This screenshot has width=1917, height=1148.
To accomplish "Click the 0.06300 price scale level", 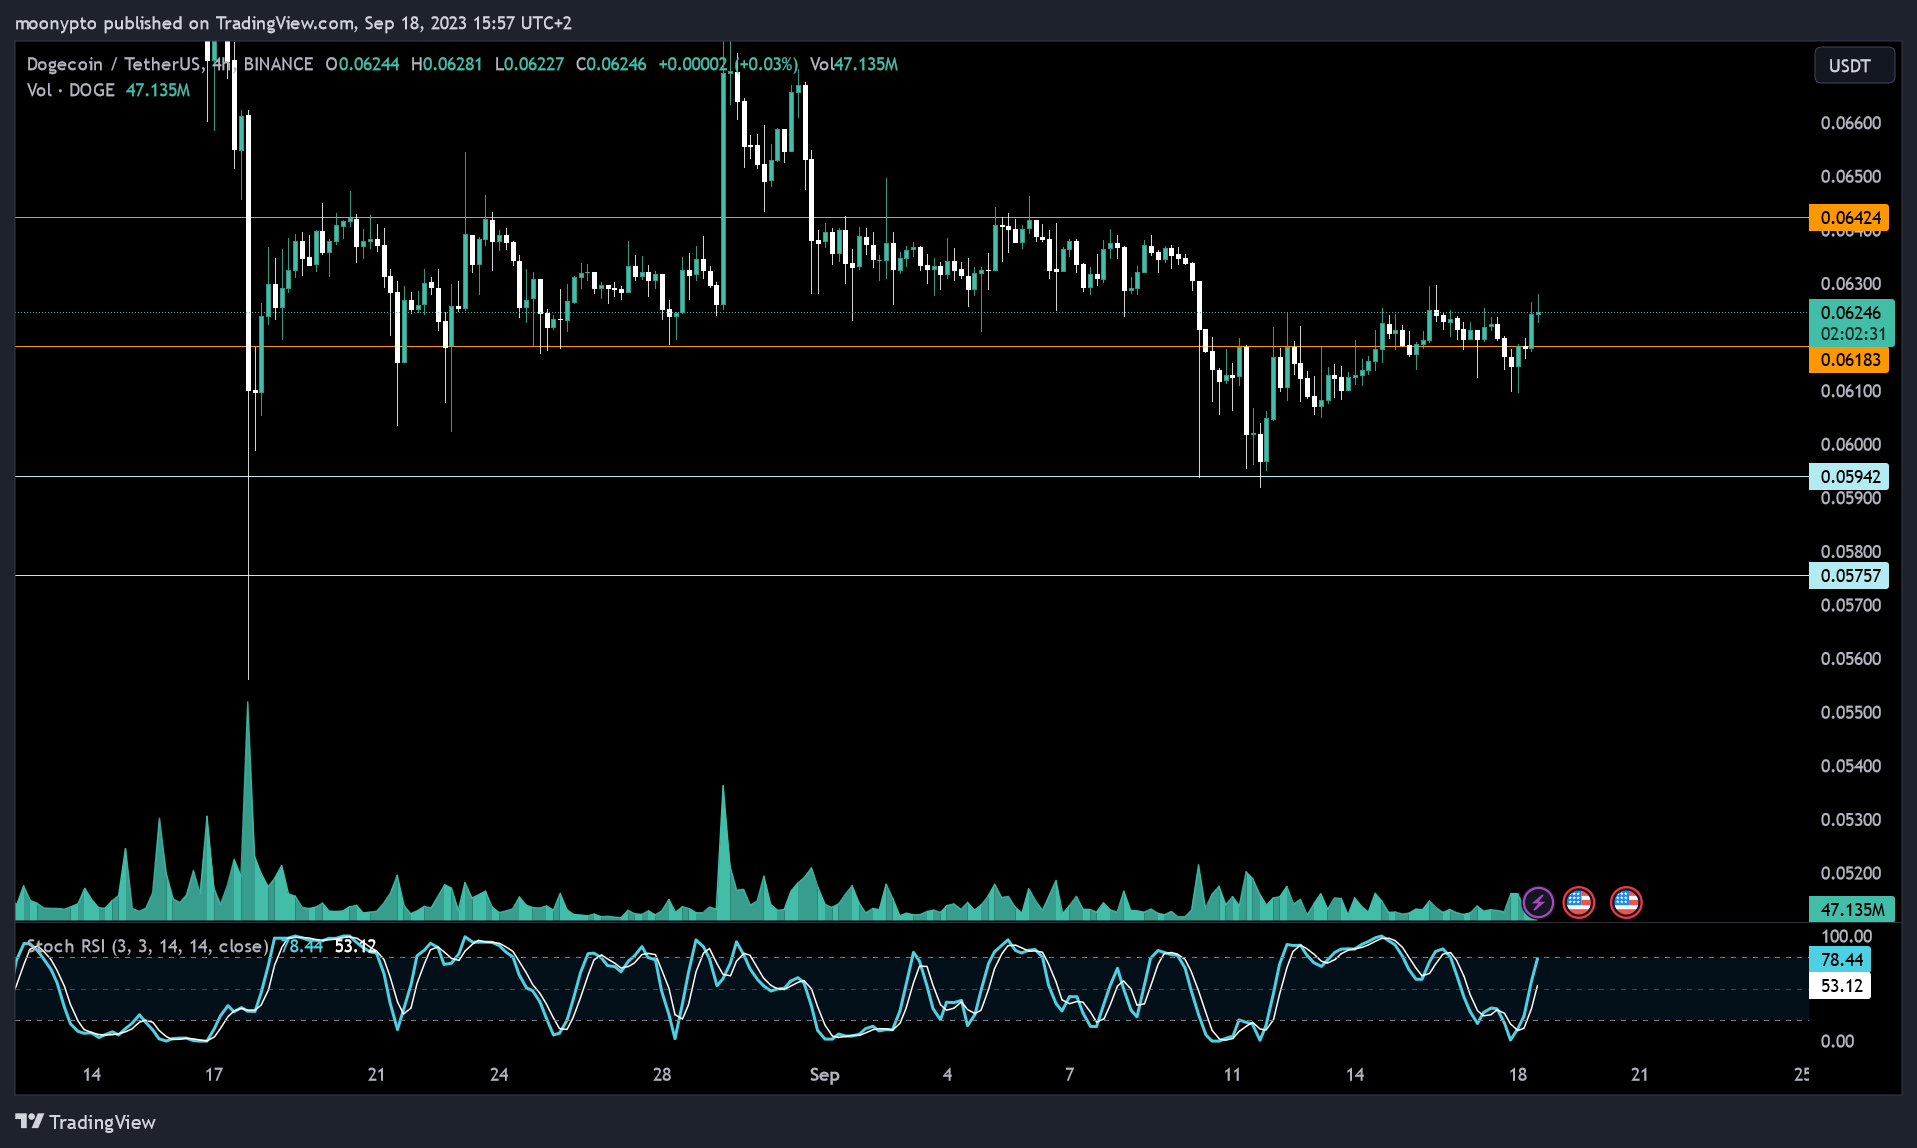I will click(x=1850, y=284).
